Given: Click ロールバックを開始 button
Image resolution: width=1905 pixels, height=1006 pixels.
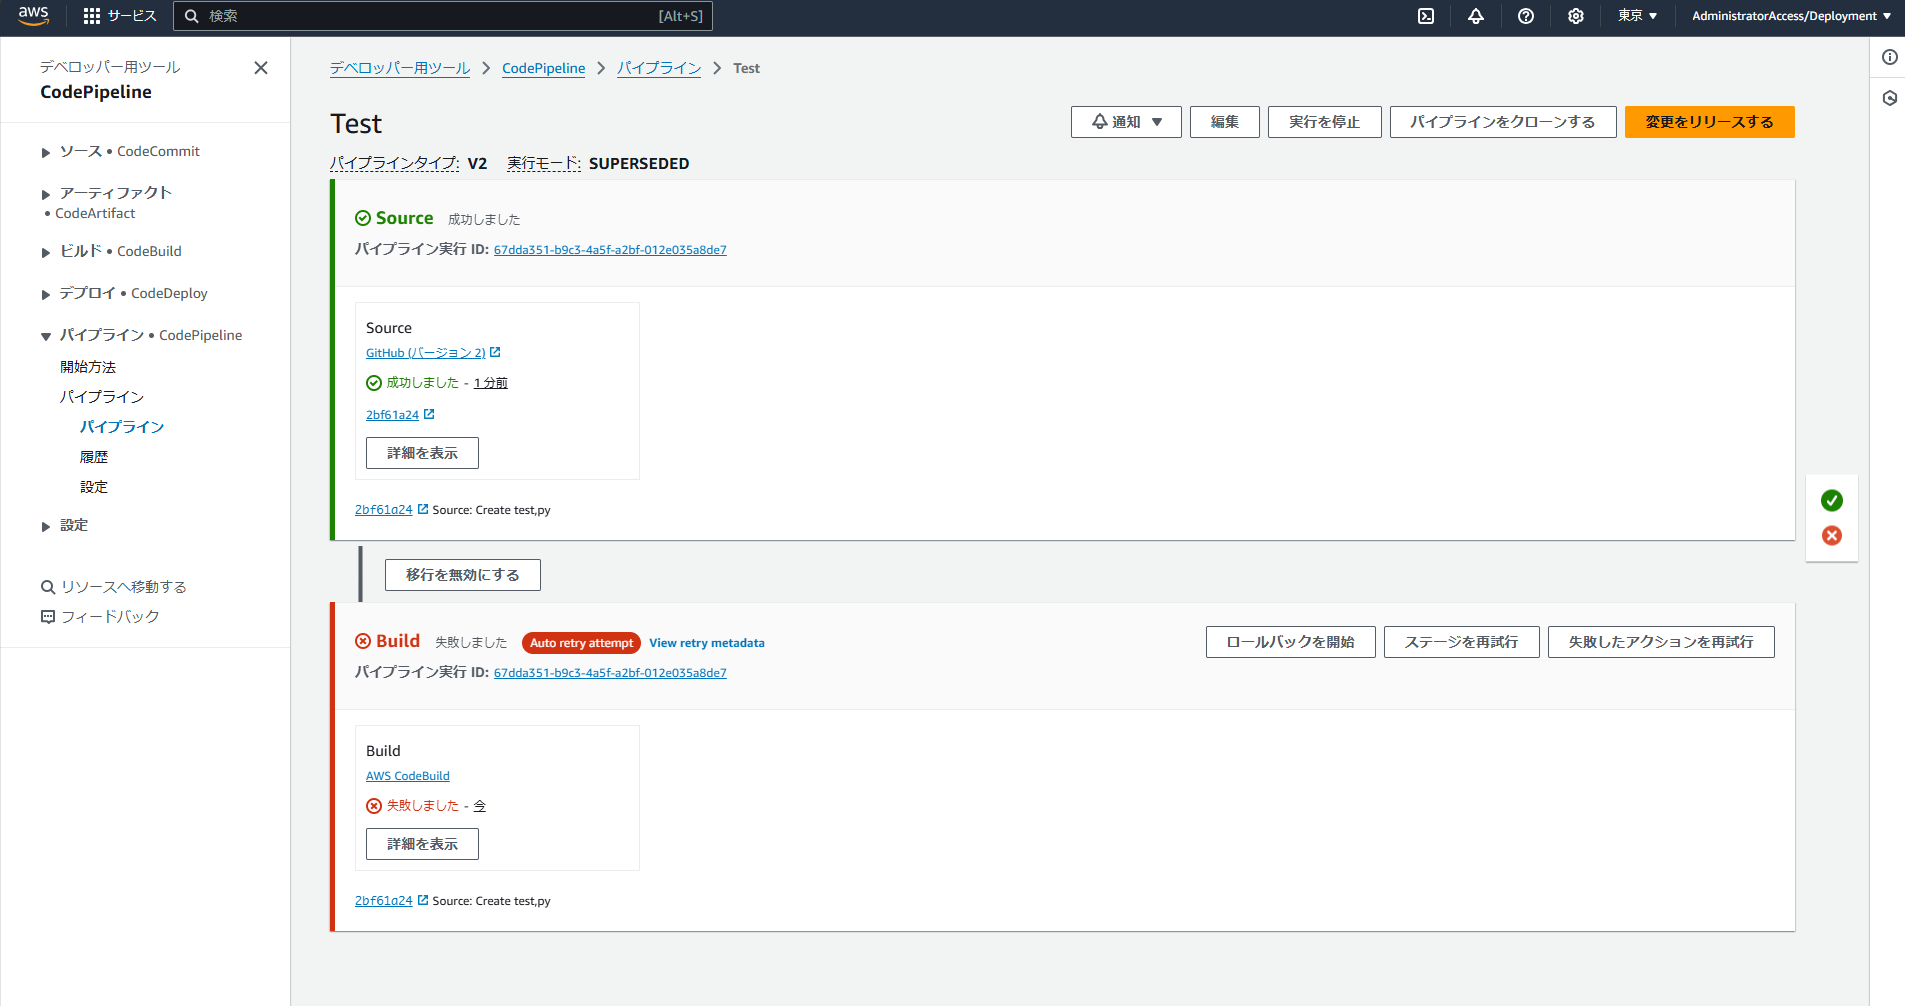Looking at the screenshot, I should pos(1291,642).
